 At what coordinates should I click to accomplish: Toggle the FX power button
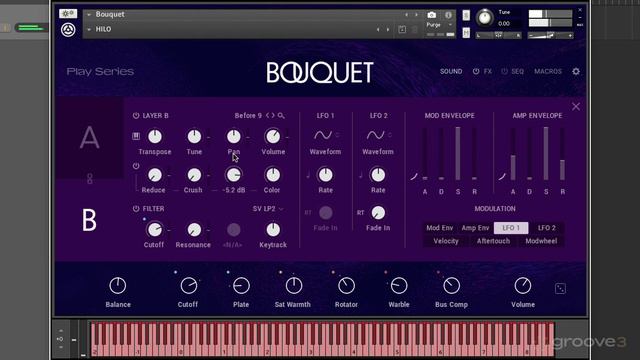tap(476, 71)
